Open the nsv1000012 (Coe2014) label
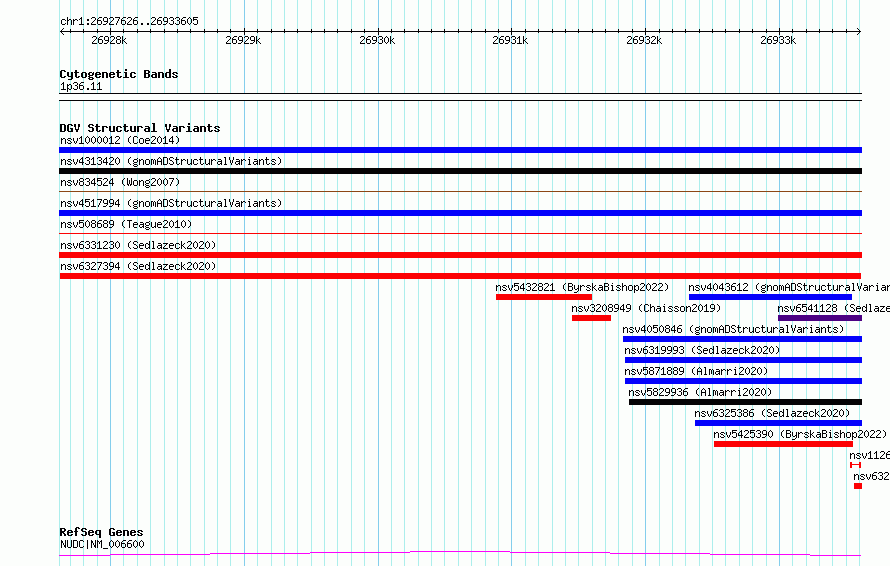 [x=120, y=140]
